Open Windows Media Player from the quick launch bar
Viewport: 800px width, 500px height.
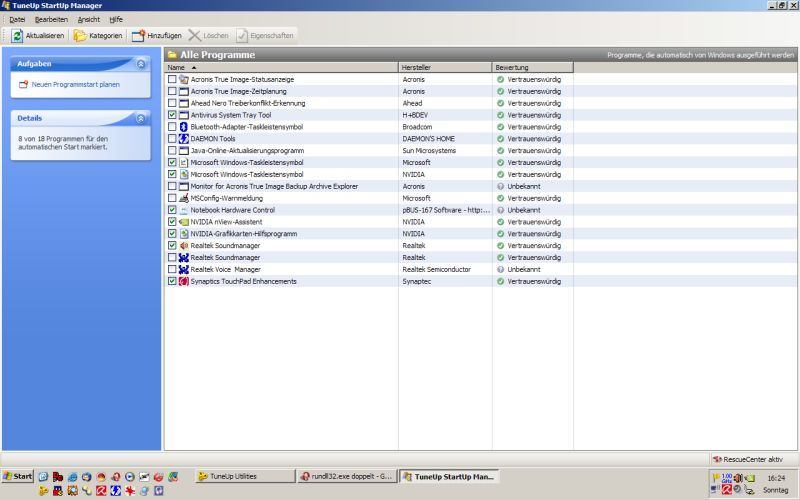point(130,477)
